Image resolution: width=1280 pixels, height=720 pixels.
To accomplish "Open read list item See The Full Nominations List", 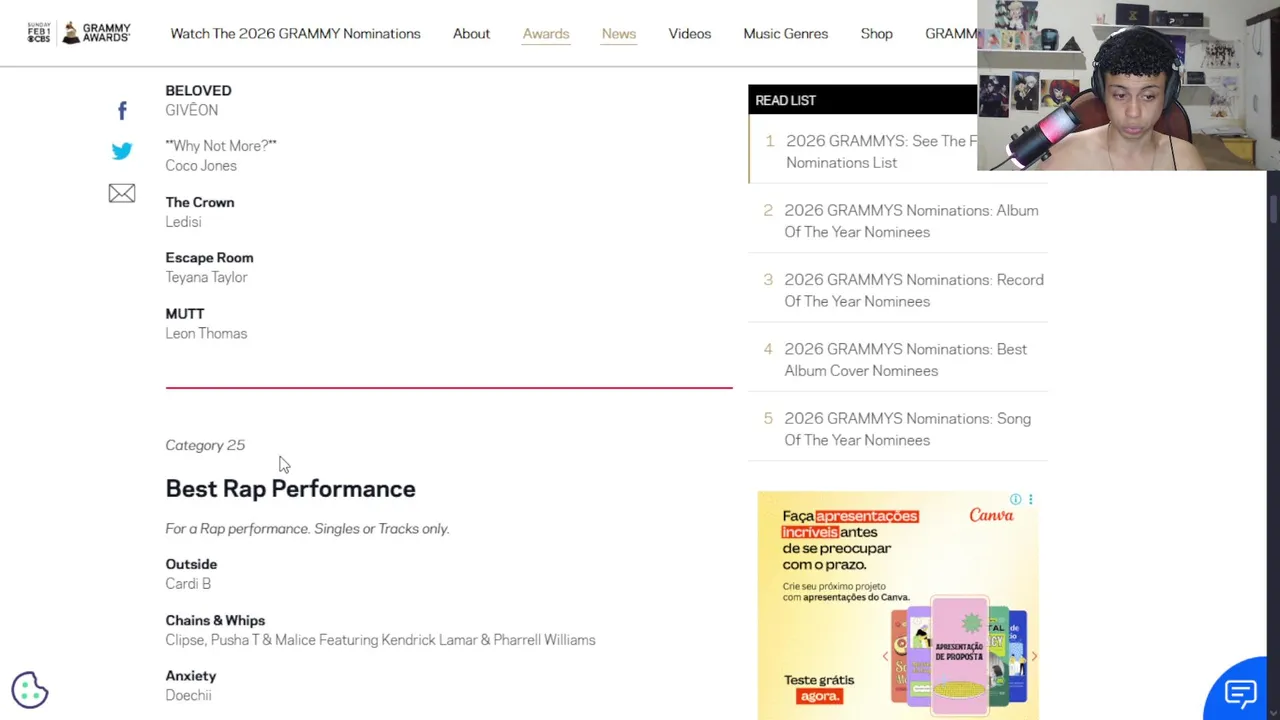I will 880,152.
